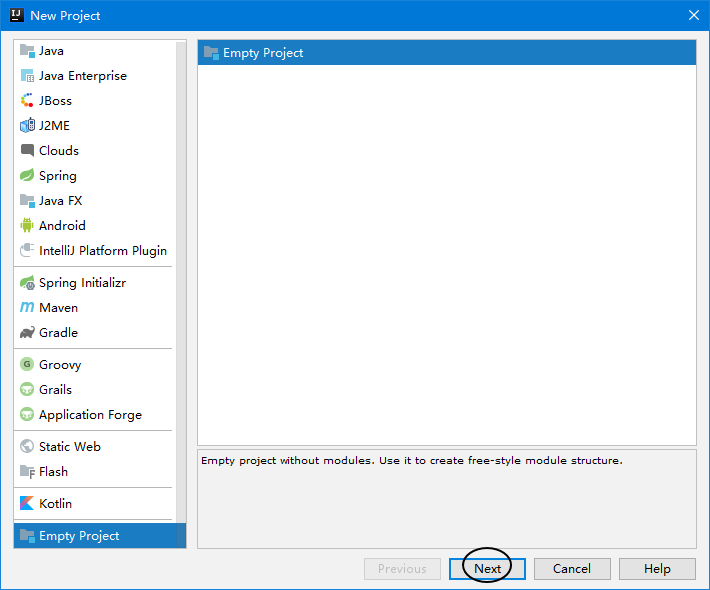
Task: Select the Maven 'm' icon
Action: tap(27, 308)
